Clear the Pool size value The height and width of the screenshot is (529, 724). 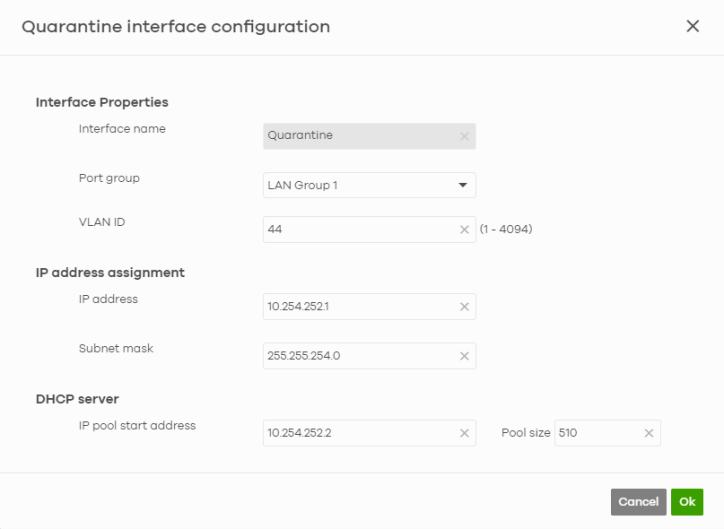coord(648,433)
